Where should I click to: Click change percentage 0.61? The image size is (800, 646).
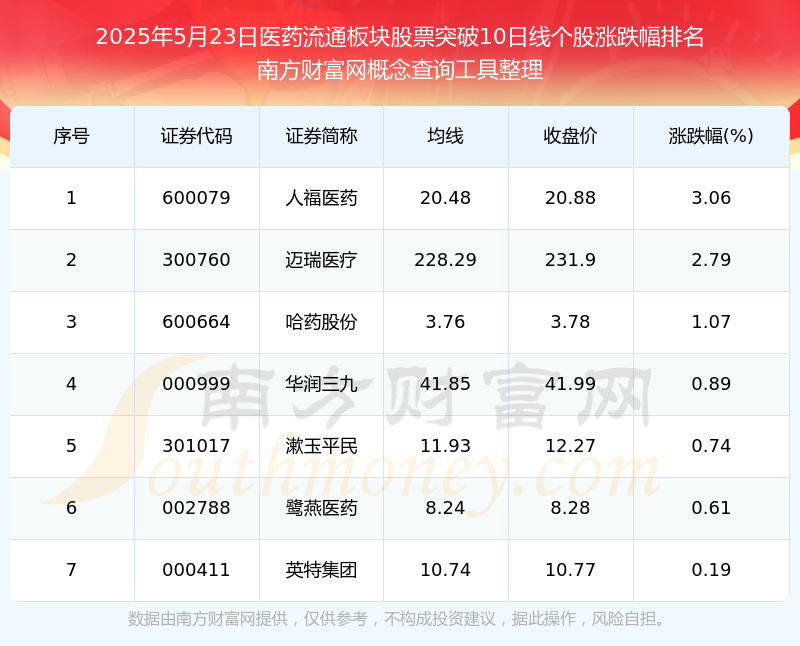[711, 508]
